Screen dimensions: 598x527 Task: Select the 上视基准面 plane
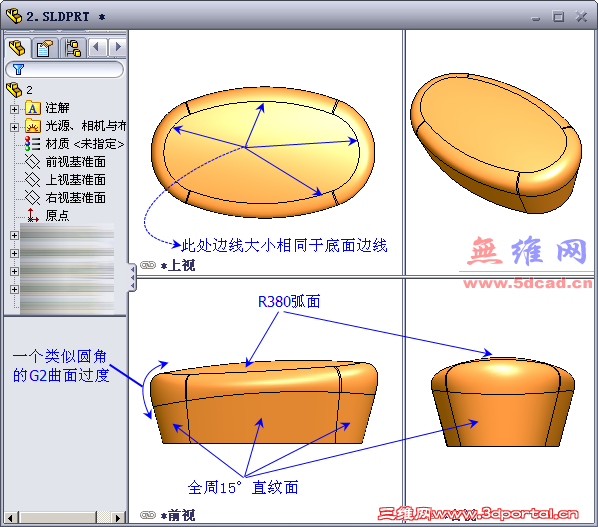pos(76,180)
